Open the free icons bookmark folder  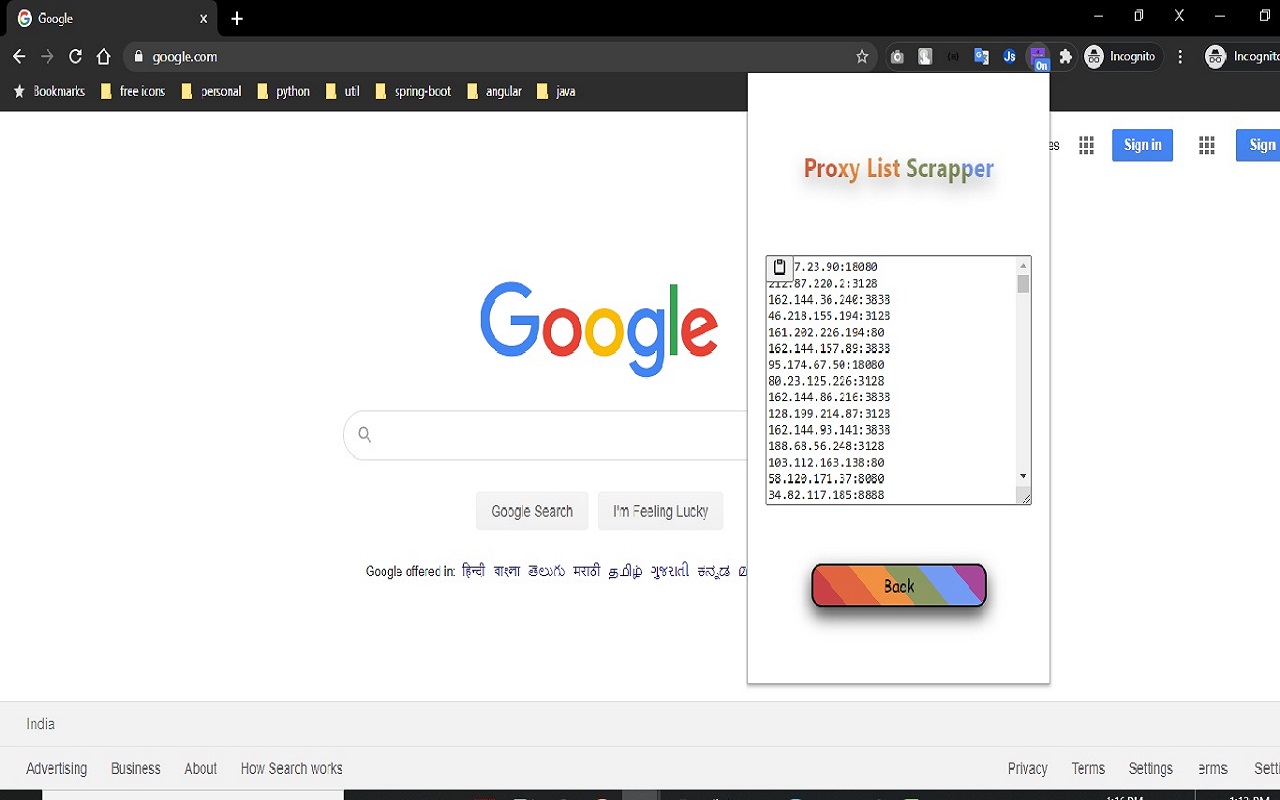pos(133,91)
